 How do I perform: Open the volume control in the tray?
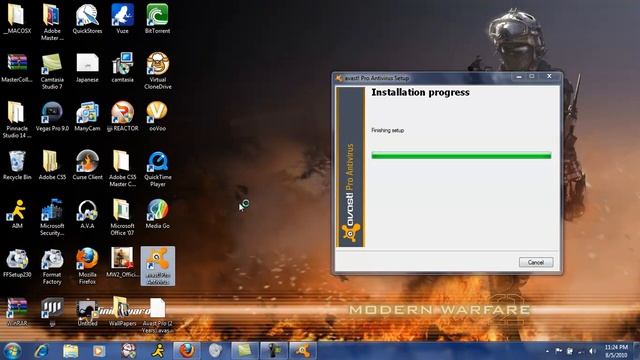[591, 351]
